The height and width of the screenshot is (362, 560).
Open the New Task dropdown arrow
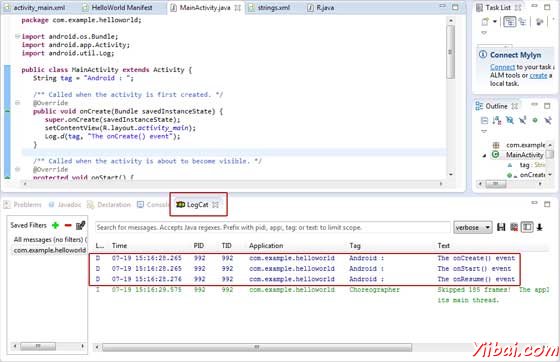(495, 22)
